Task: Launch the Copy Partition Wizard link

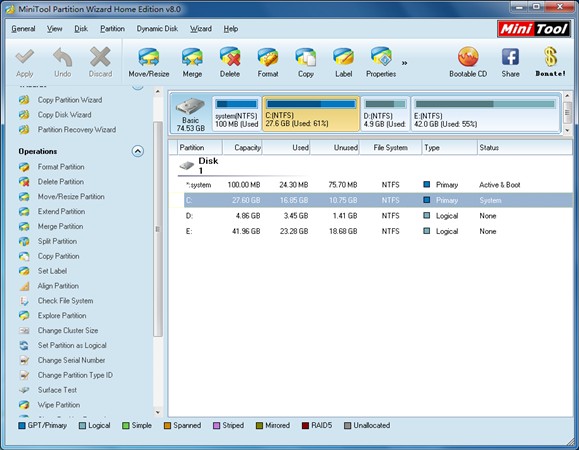Action: [x=70, y=100]
